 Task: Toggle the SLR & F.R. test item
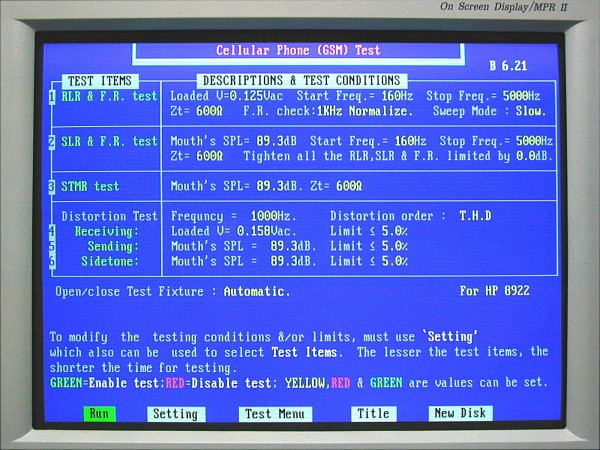tap(109, 142)
